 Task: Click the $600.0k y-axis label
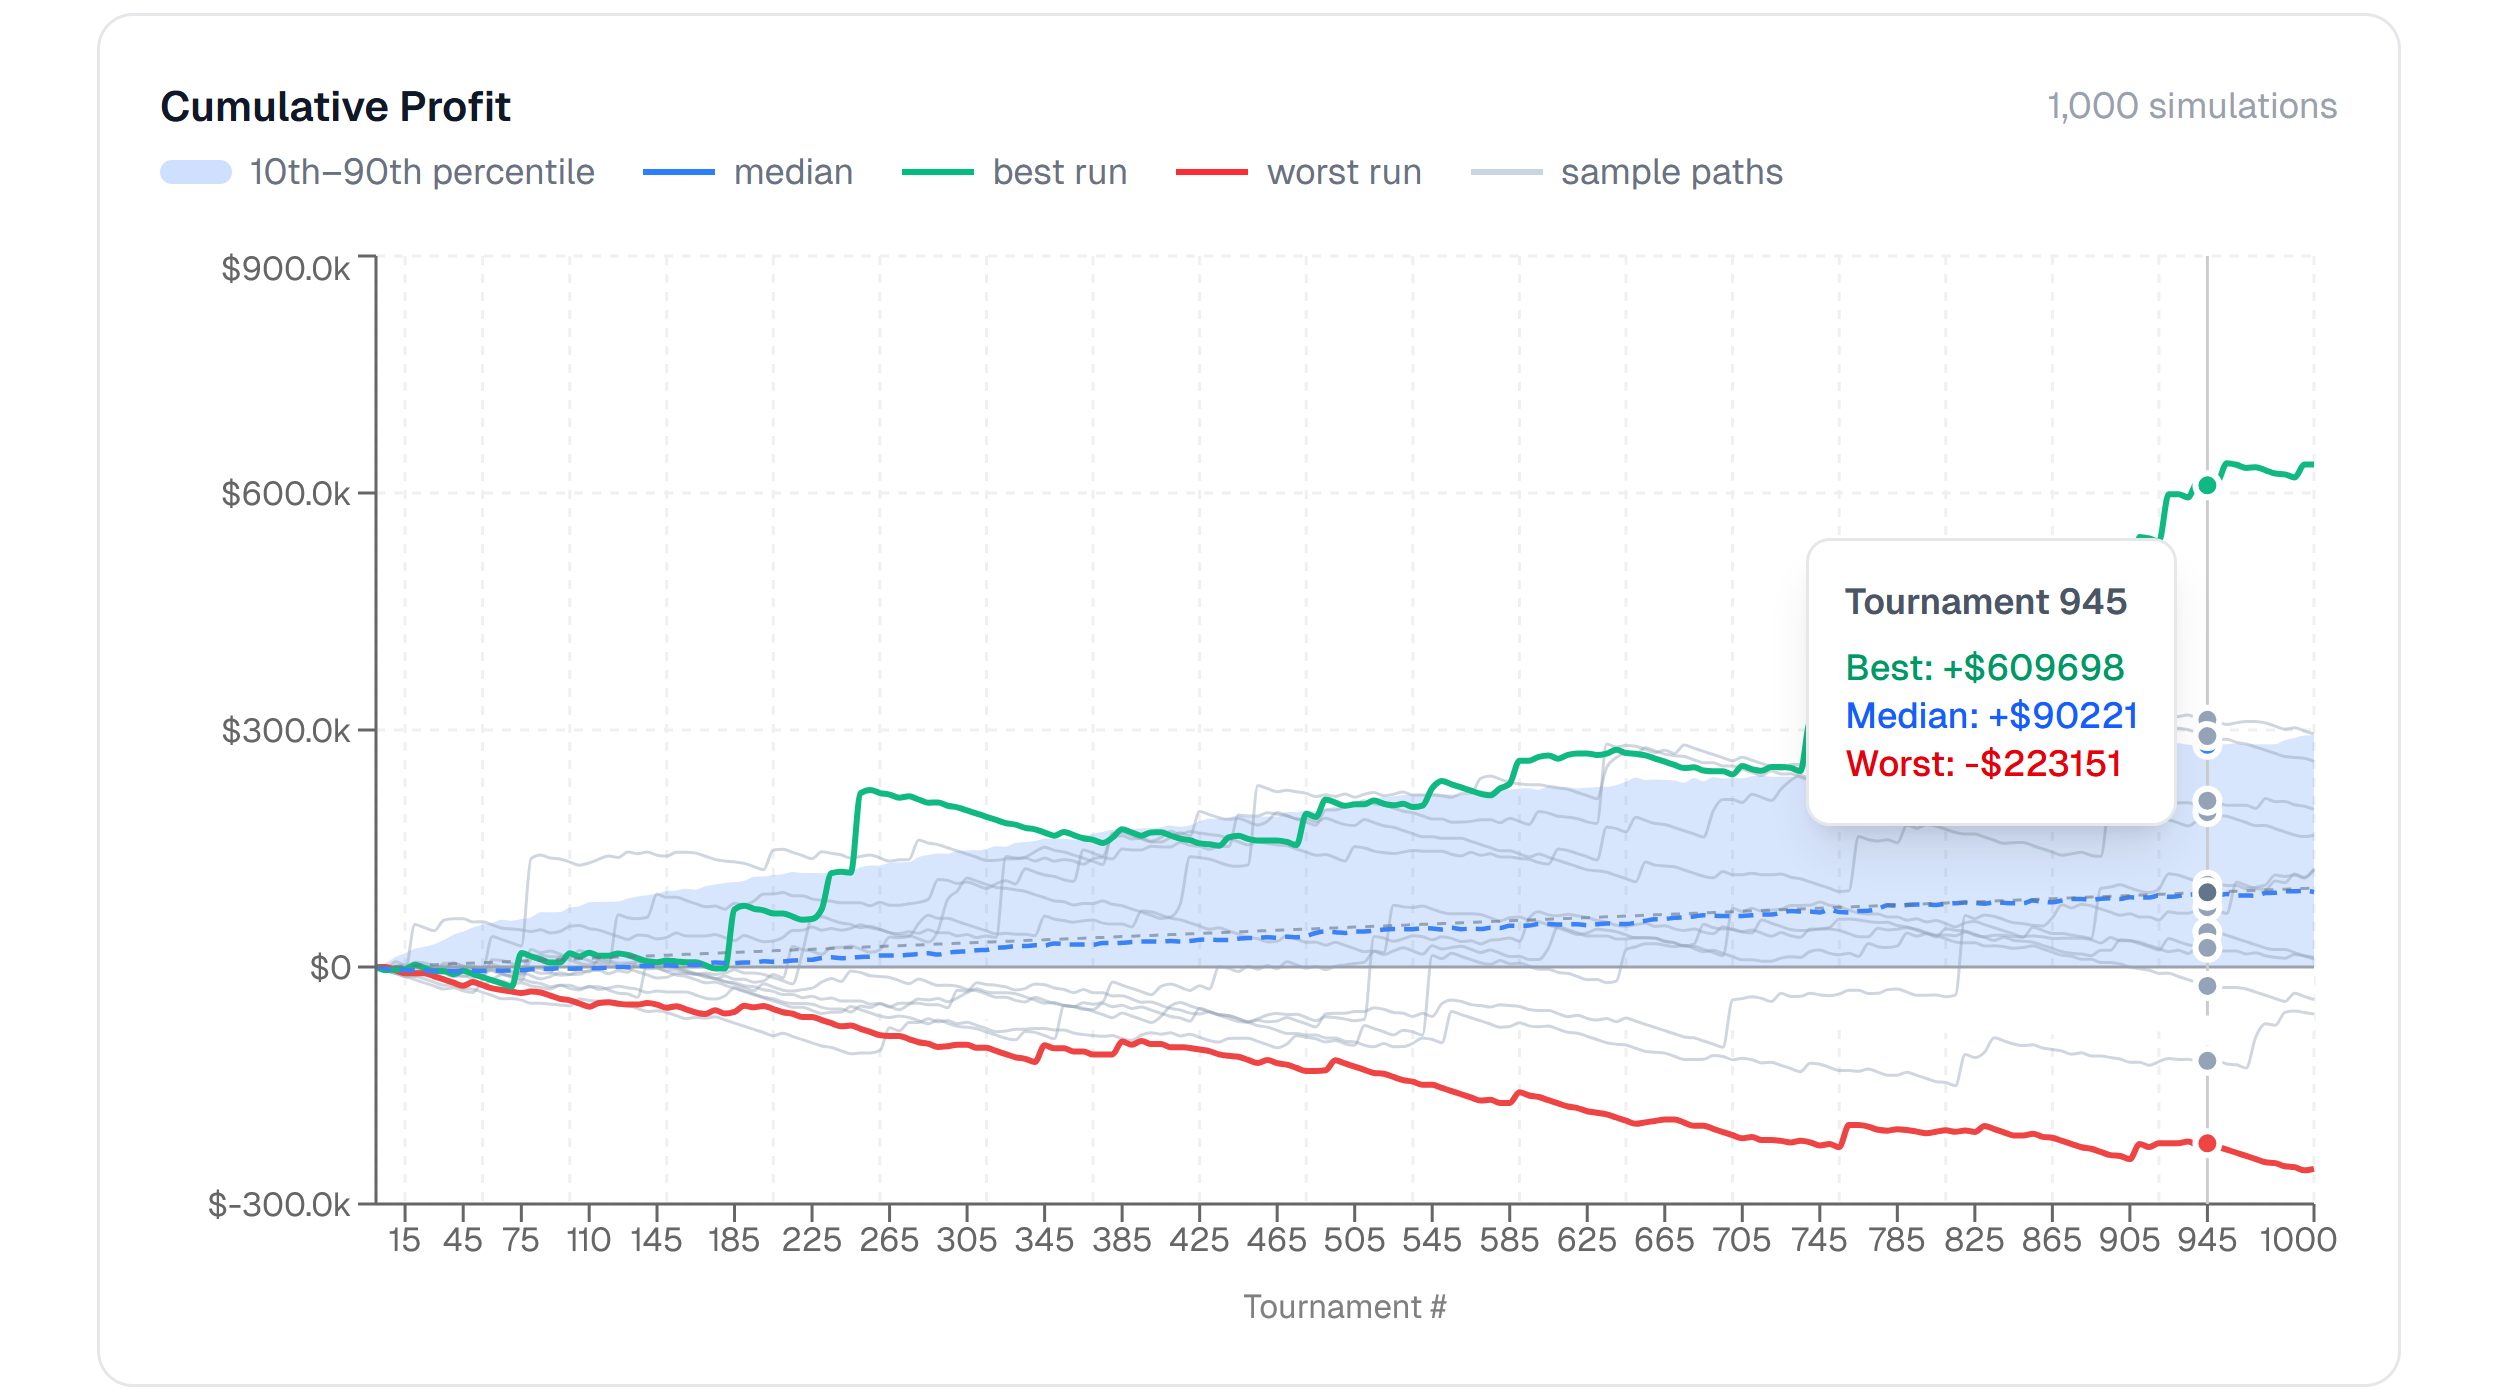click(285, 494)
